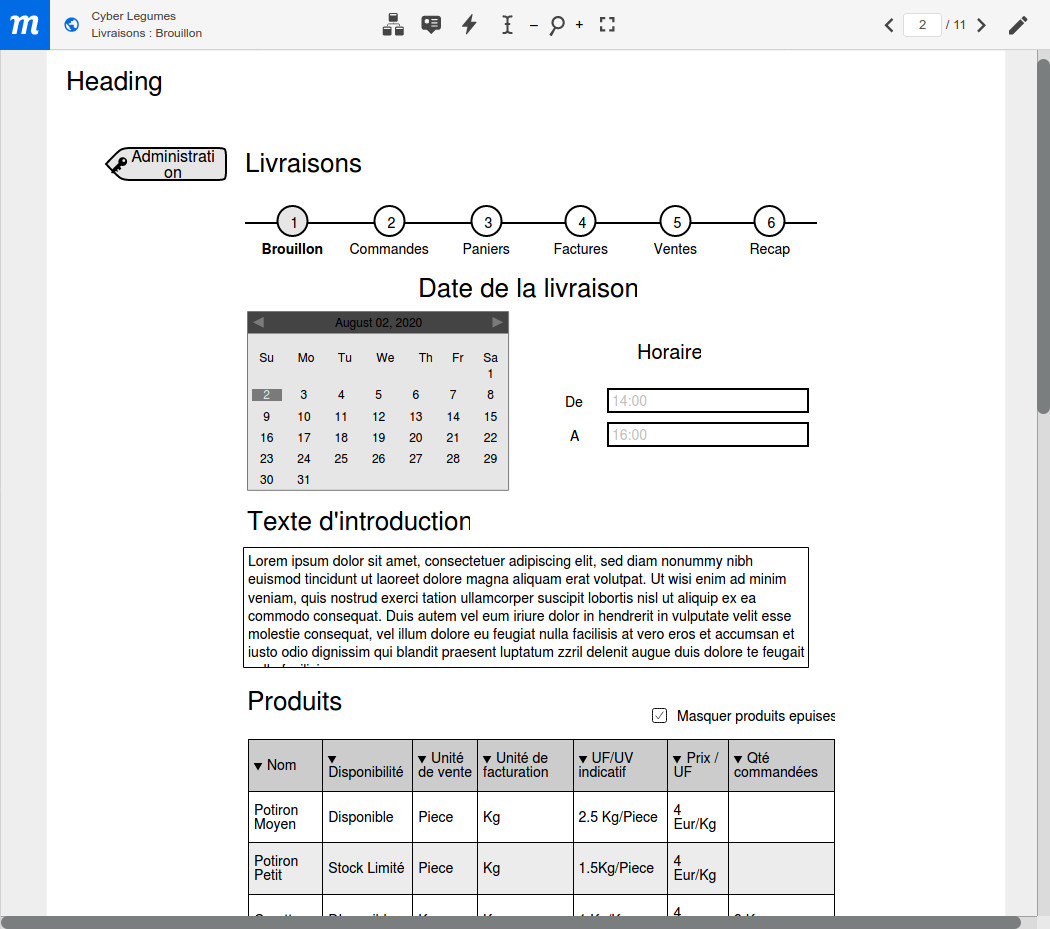Image resolution: width=1050 pixels, height=929 pixels.
Task: Go to previous page arrow
Action: point(889,25)
